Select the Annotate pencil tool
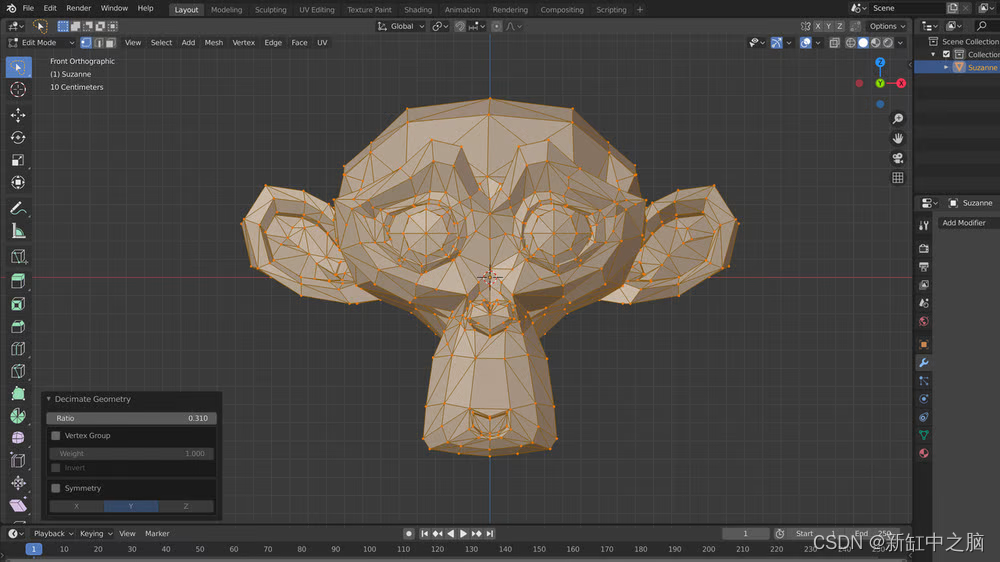The width and height of the screenshot is (1000, 562). tap(18, 208)
